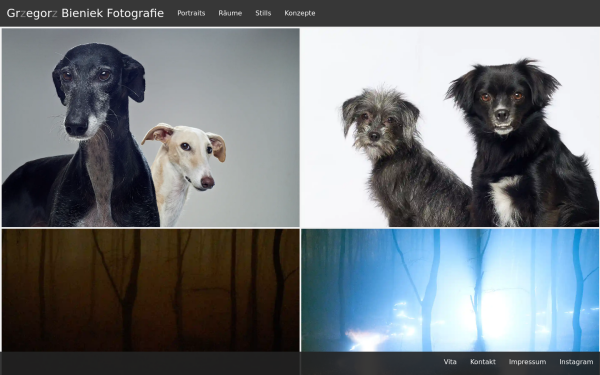This screenshot has height=375, width=600.
Task: Click the Kontakt link
Action: point(483,362)
